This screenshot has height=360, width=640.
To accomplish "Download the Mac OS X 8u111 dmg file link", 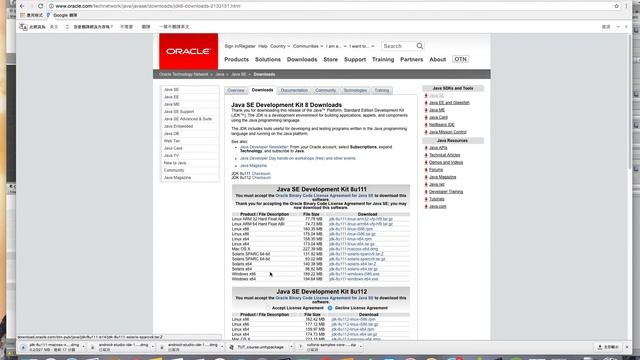I will pyautogui.click(x=353, y=249).
